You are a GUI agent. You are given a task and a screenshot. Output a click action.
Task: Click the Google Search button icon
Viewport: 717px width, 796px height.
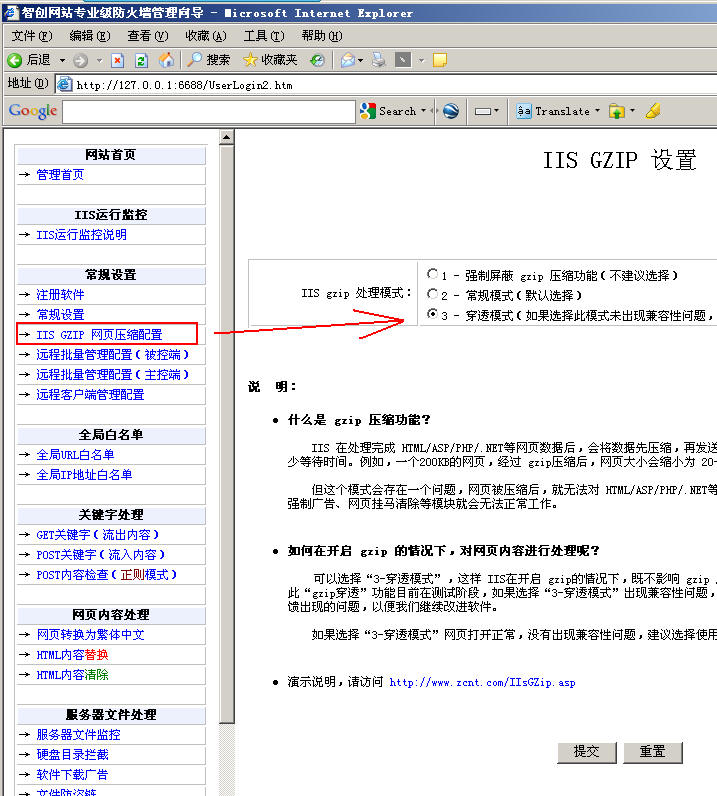pyautogui.click(x=368, y=111)
